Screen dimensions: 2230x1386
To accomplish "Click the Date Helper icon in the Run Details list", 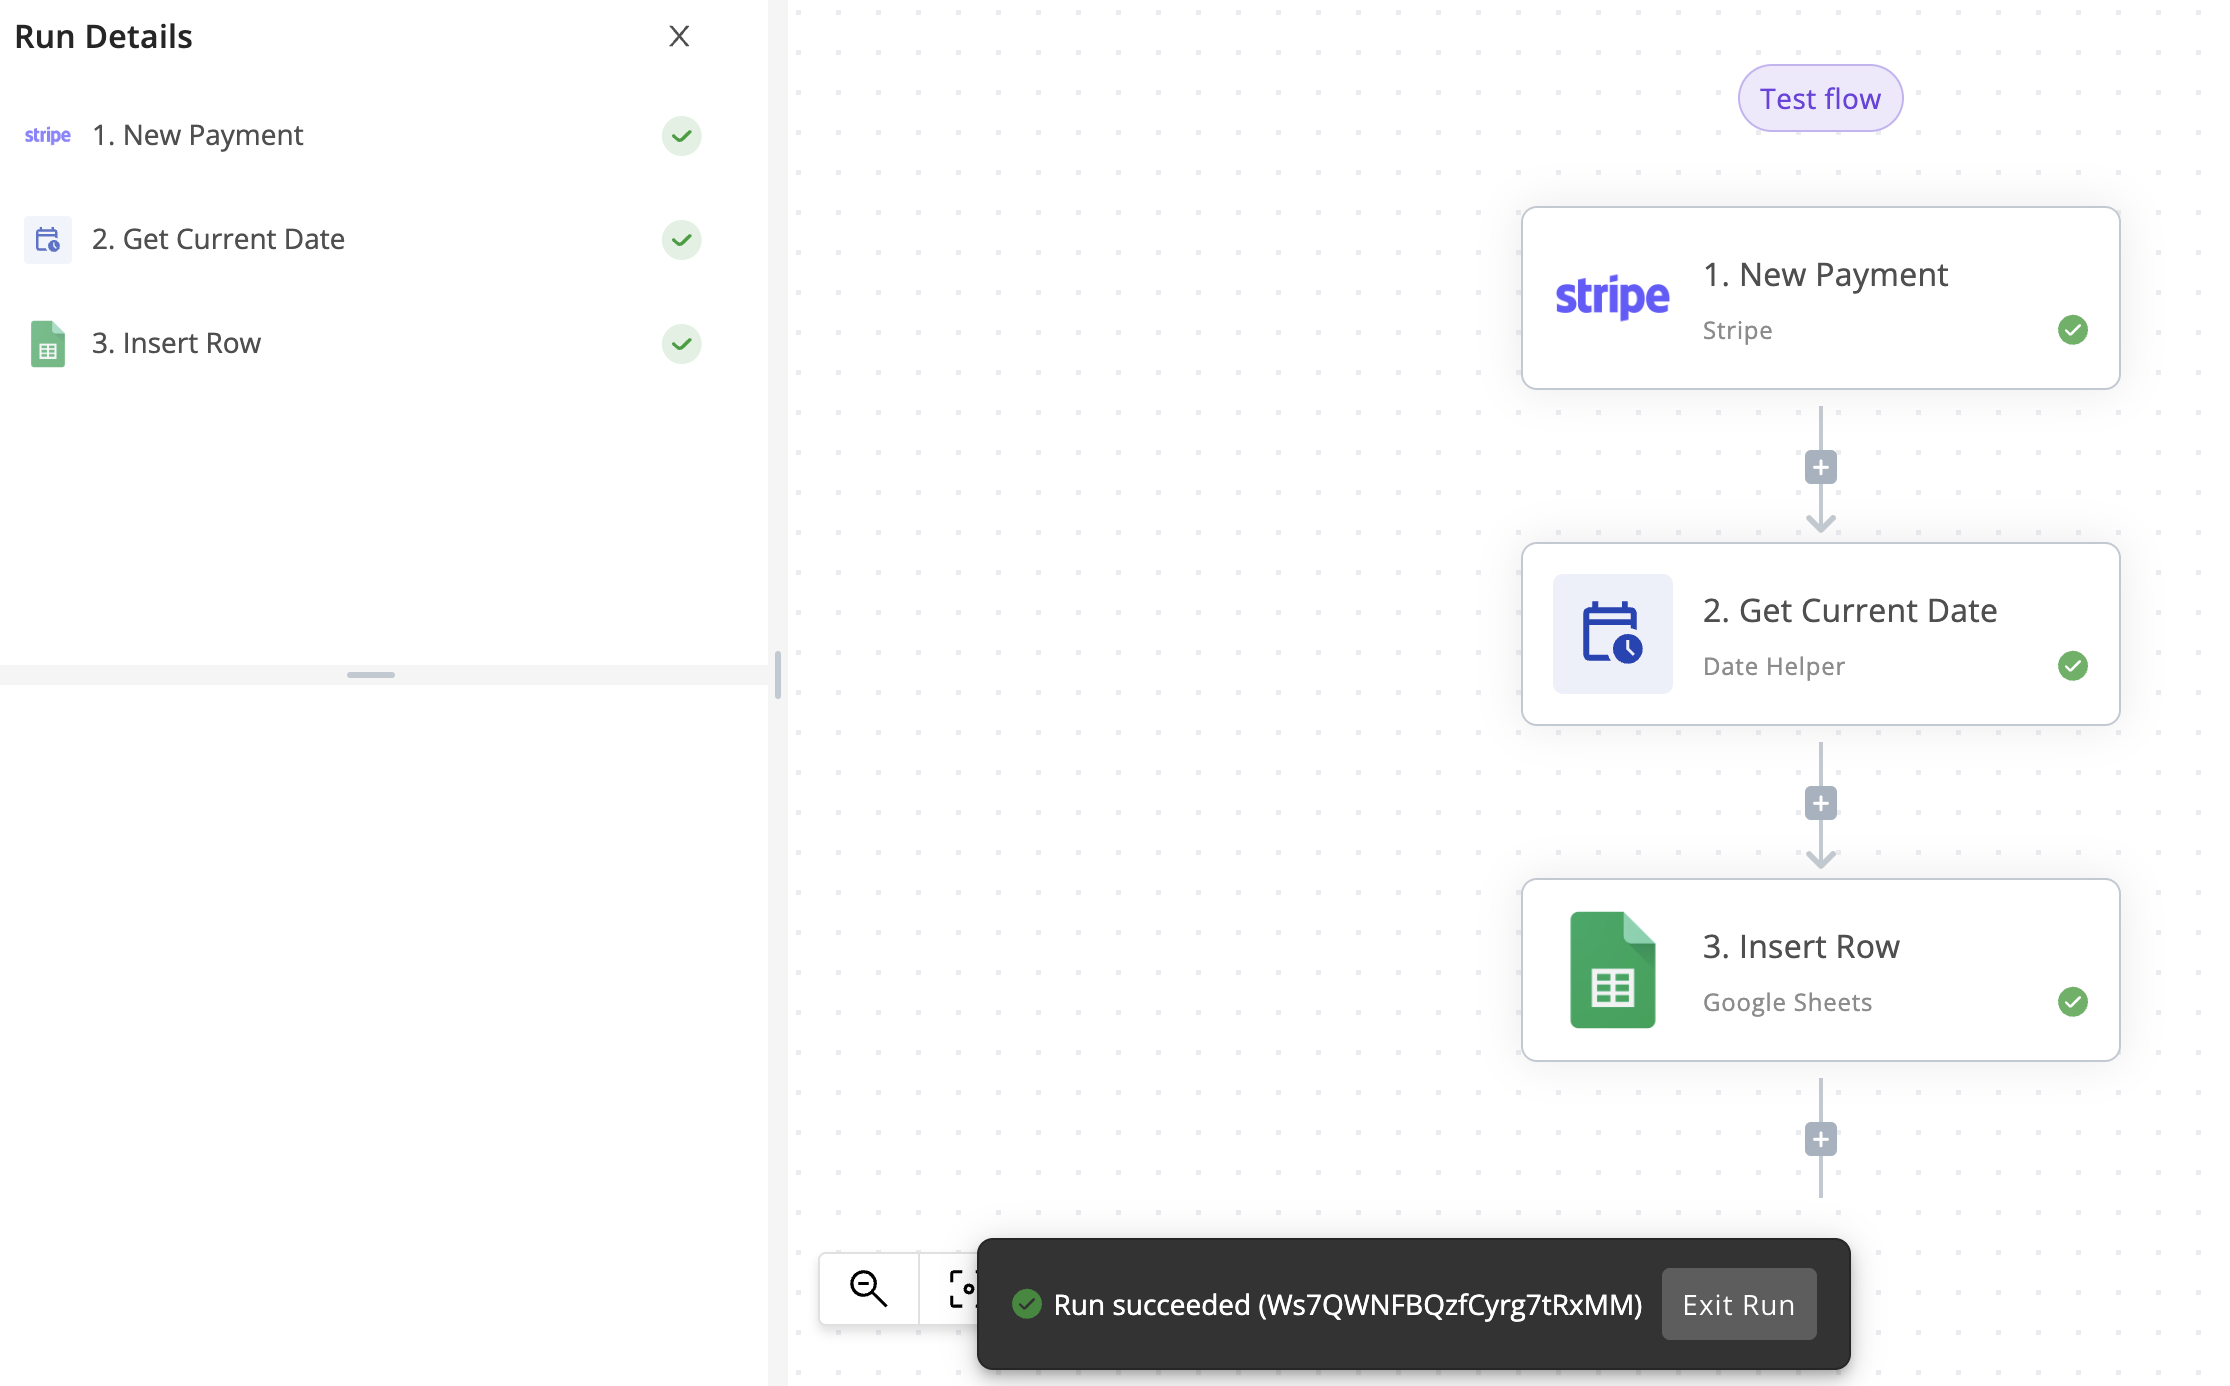I will [x=48, y=240].
